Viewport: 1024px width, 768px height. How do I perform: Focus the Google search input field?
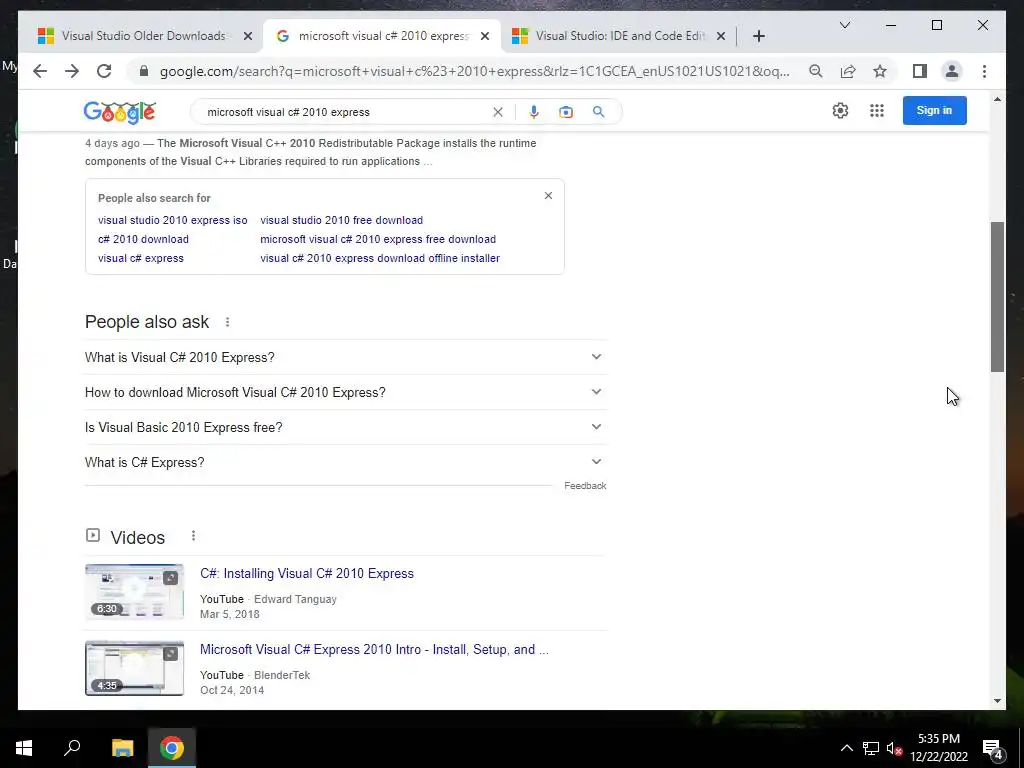pyautogui.click(x=346, y=112)
